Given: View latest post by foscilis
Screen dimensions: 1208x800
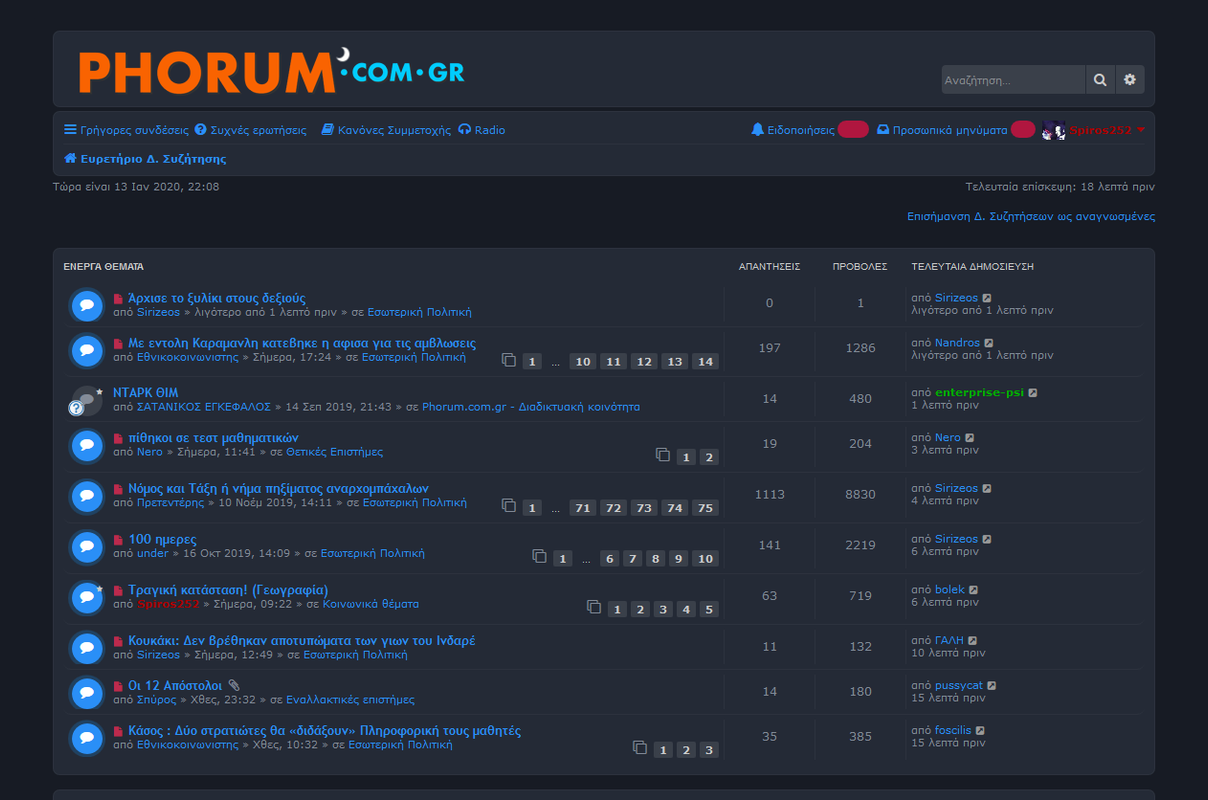Looking at the screenshot, I should 981,731.
